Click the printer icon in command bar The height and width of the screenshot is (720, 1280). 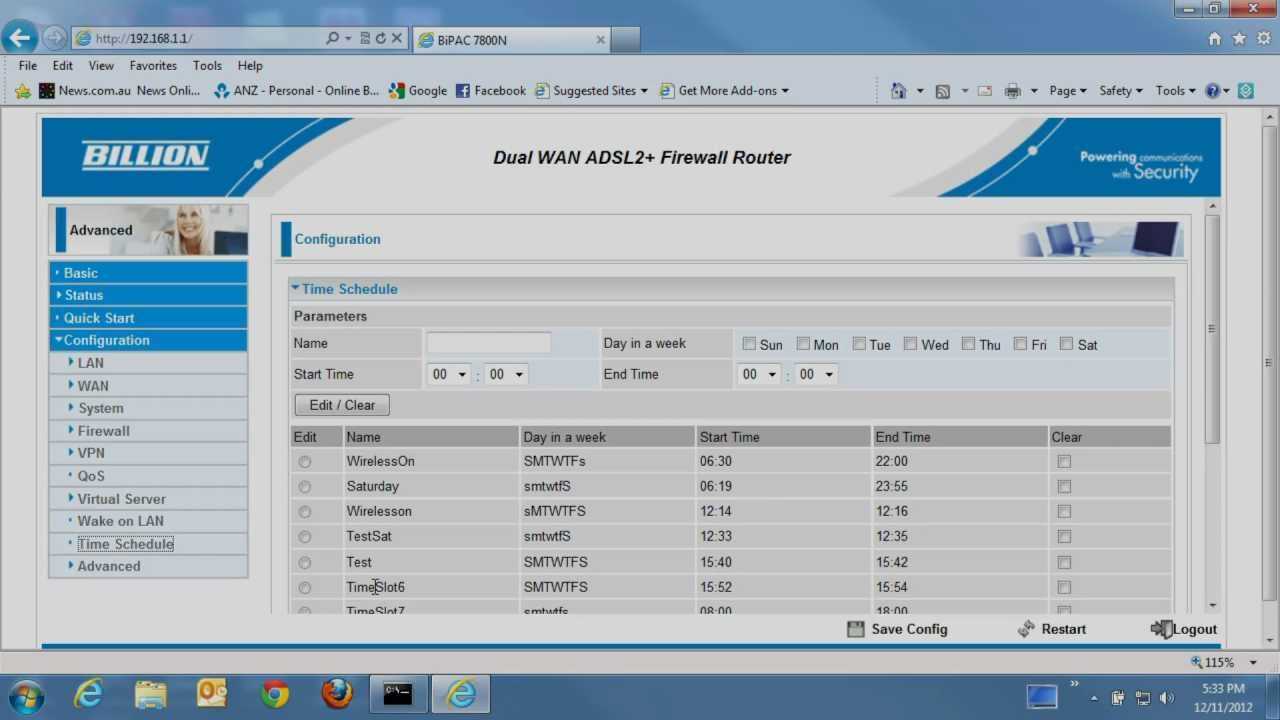[1012, 91]
